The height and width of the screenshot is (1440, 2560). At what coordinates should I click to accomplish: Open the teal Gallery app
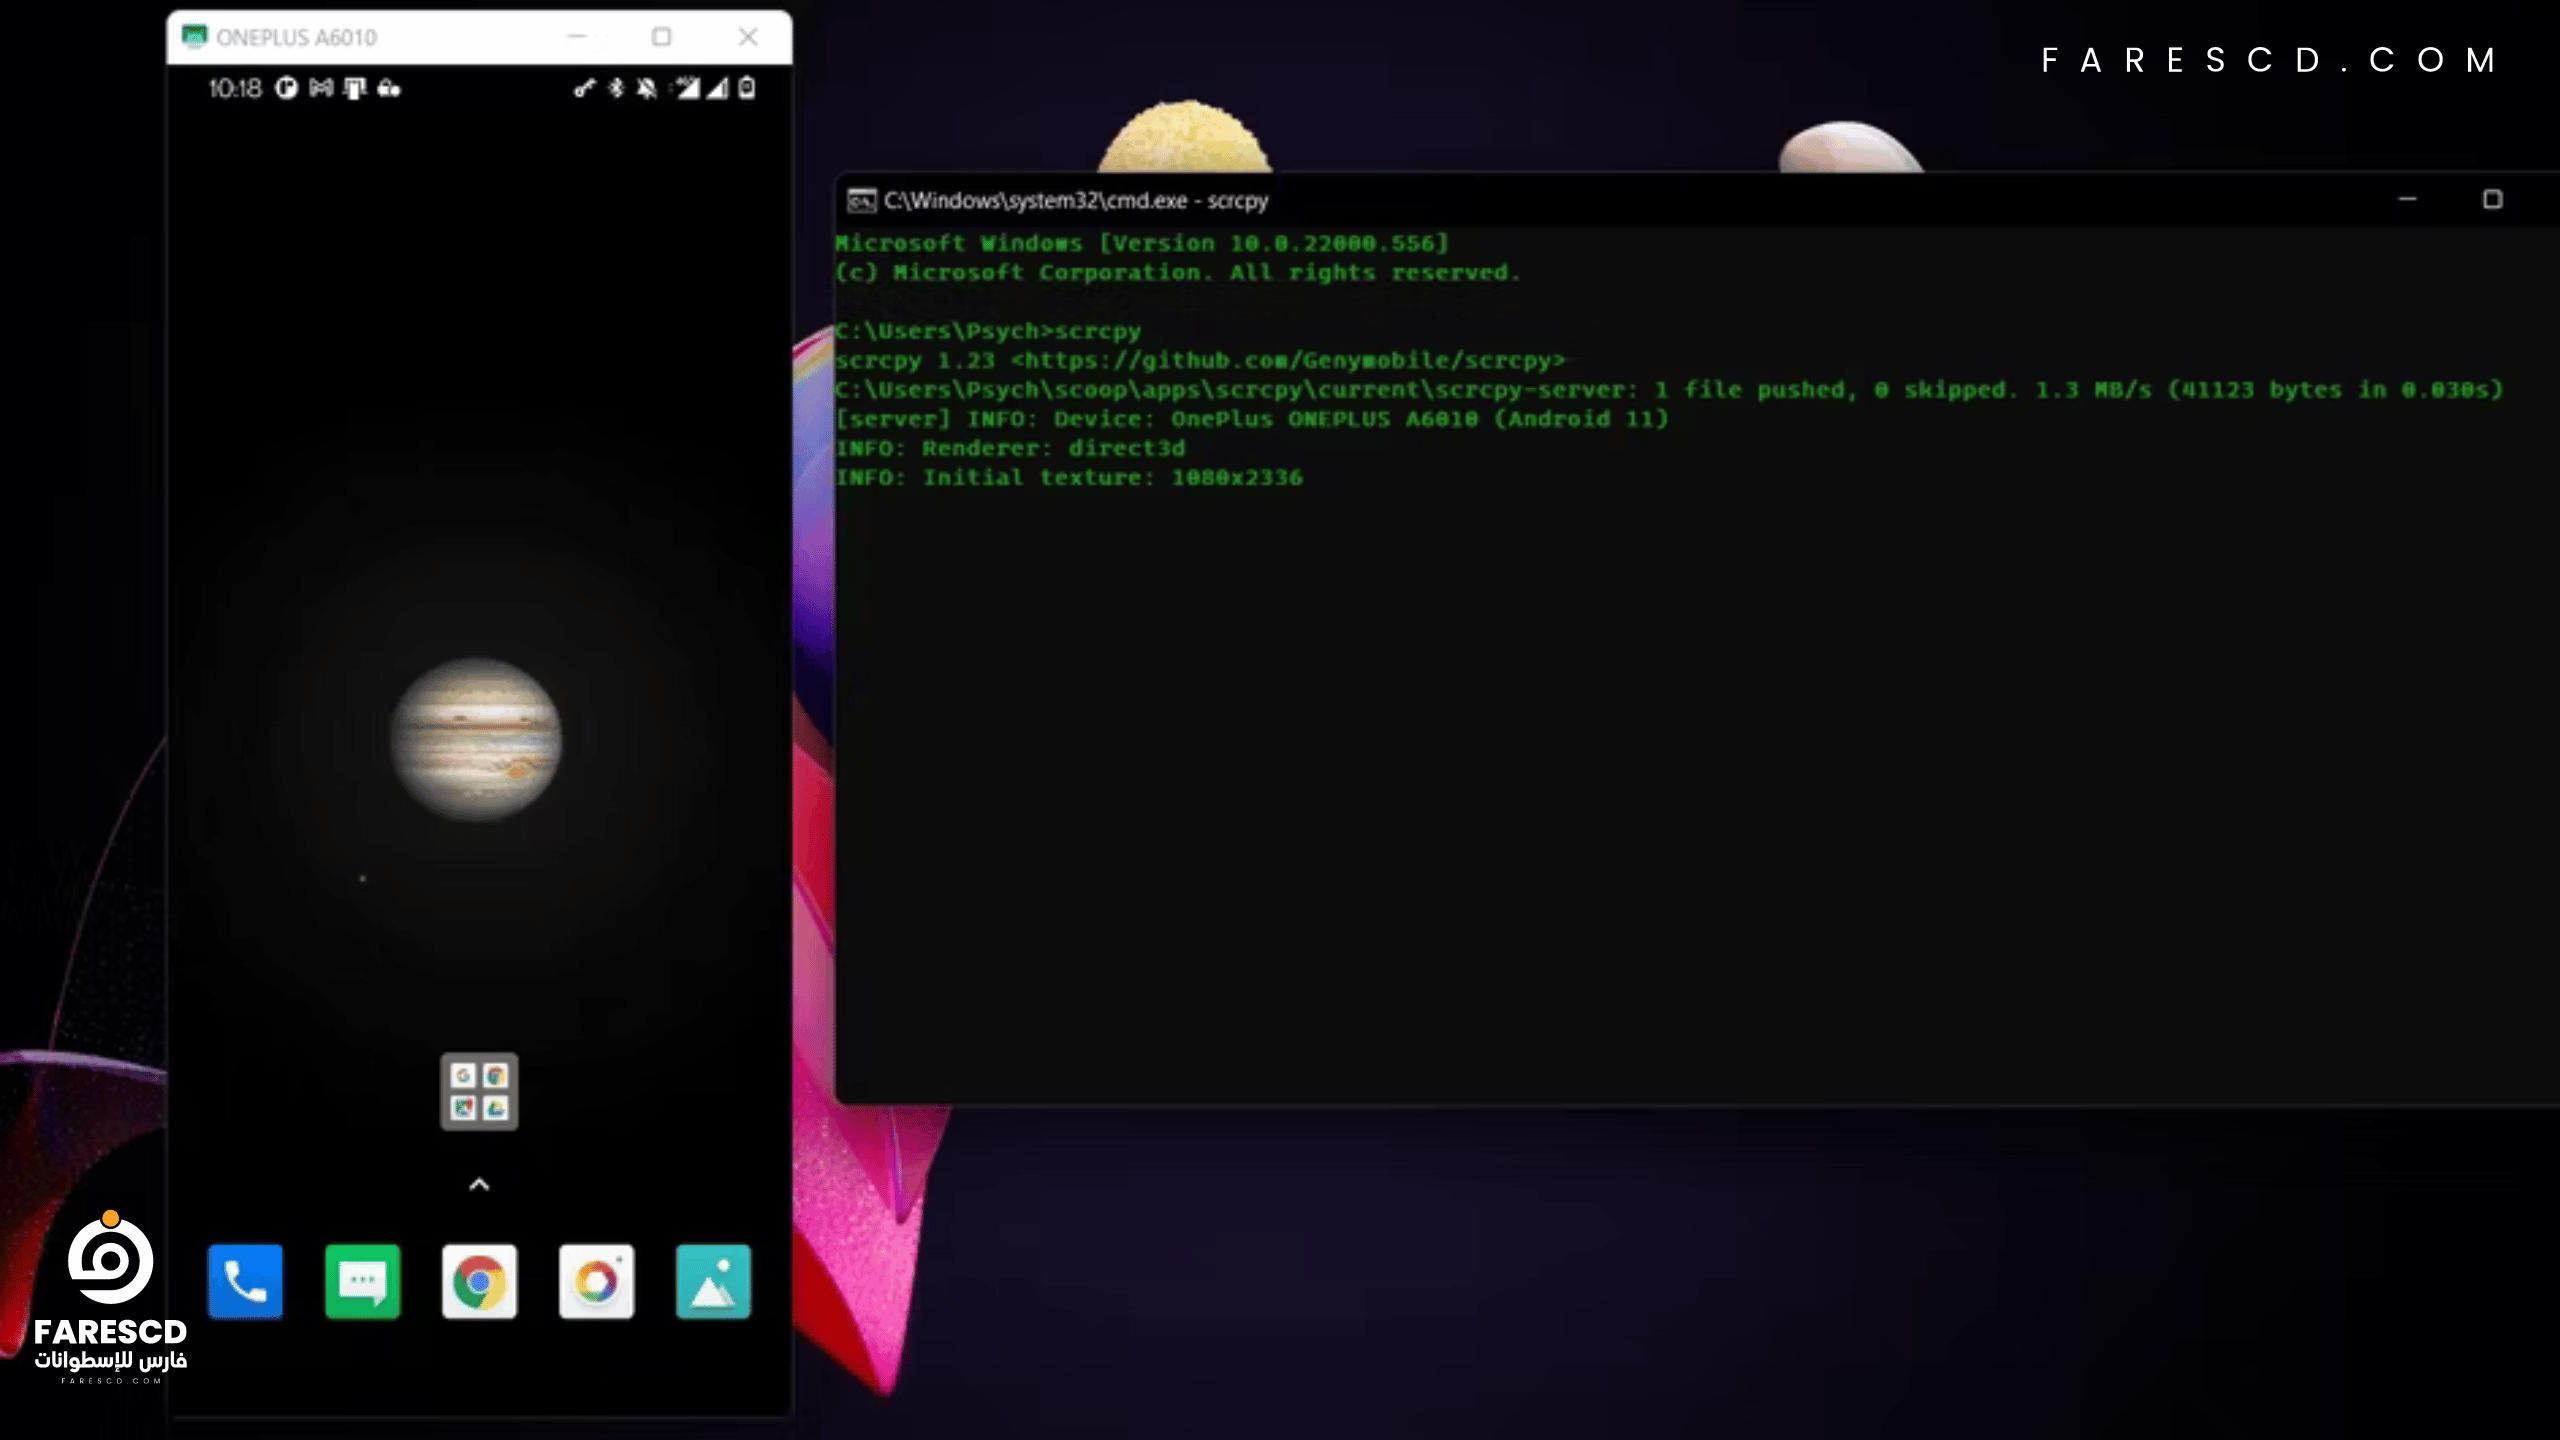(x=713, y=1281)
